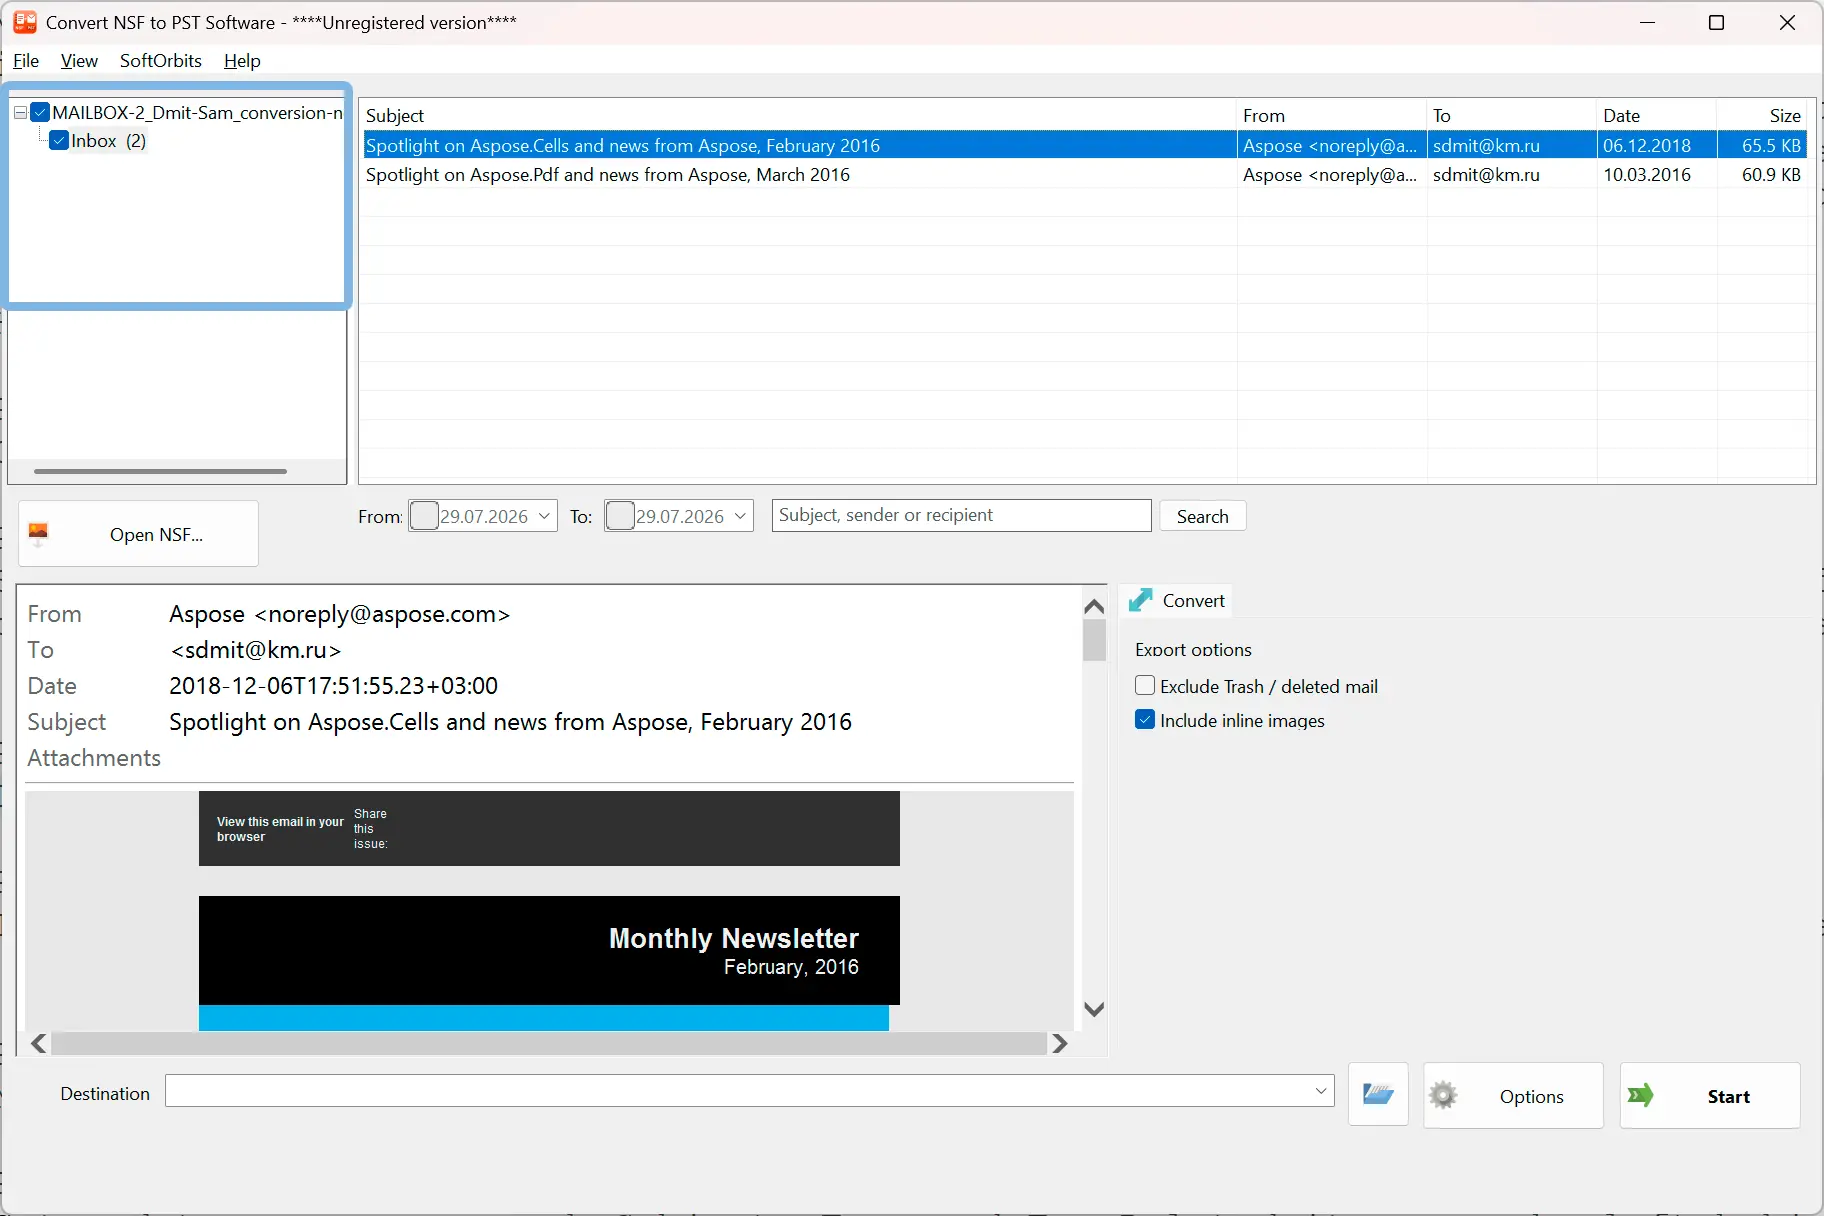Open the From date picker dropdown
The image size is (1824, 1216).
click(544, 516)
